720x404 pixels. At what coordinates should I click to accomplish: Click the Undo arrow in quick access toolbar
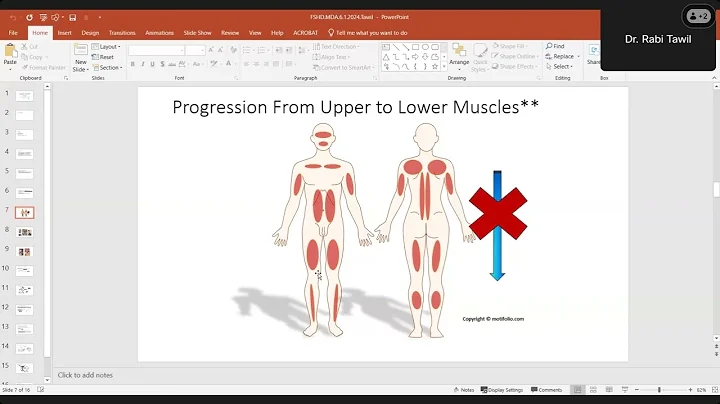pos(13,17)
